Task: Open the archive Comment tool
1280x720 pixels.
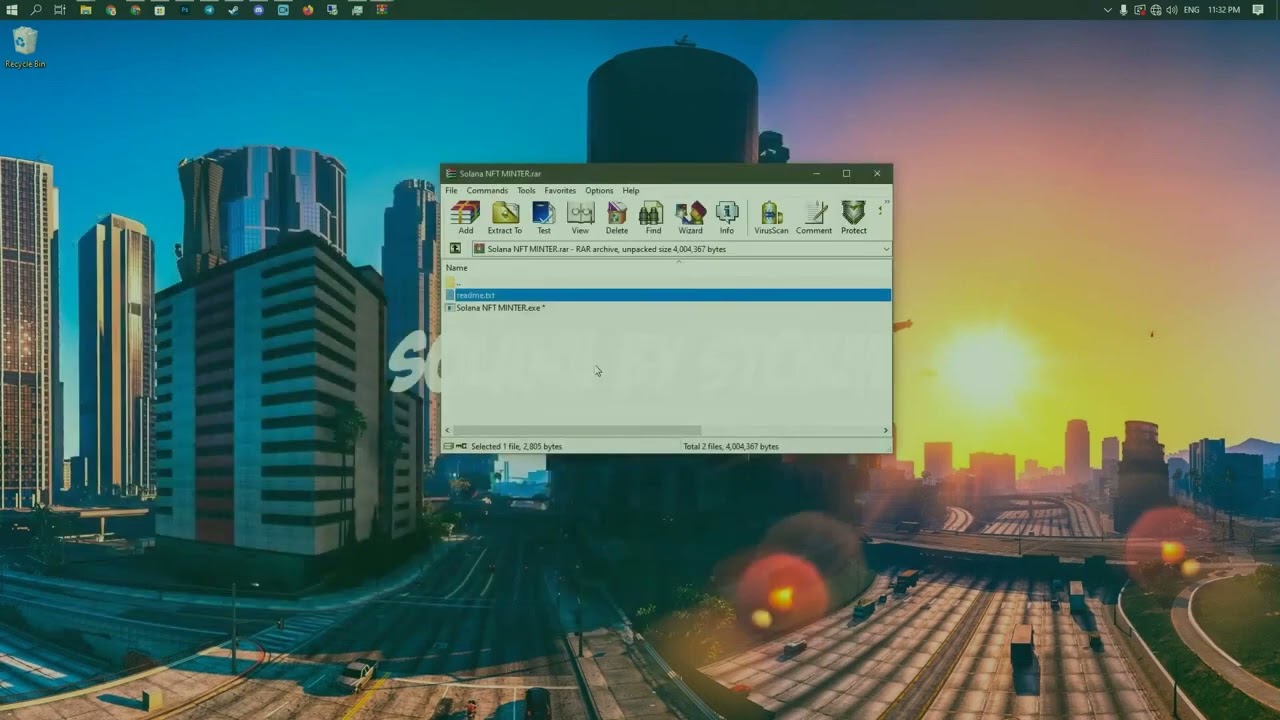Action: coord(814,217)
